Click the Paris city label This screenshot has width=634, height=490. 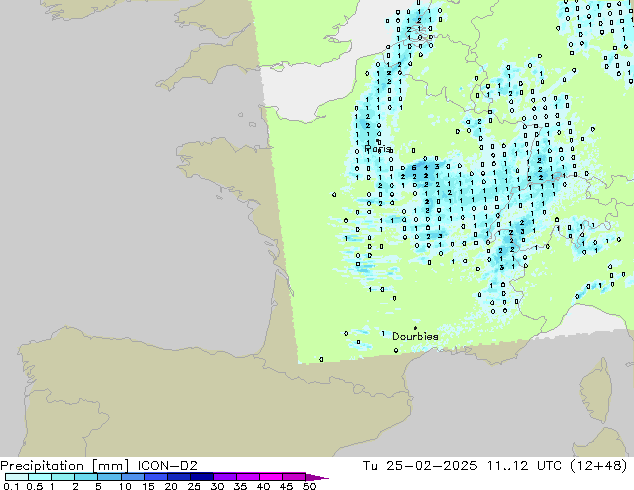(x=378, y=149)
